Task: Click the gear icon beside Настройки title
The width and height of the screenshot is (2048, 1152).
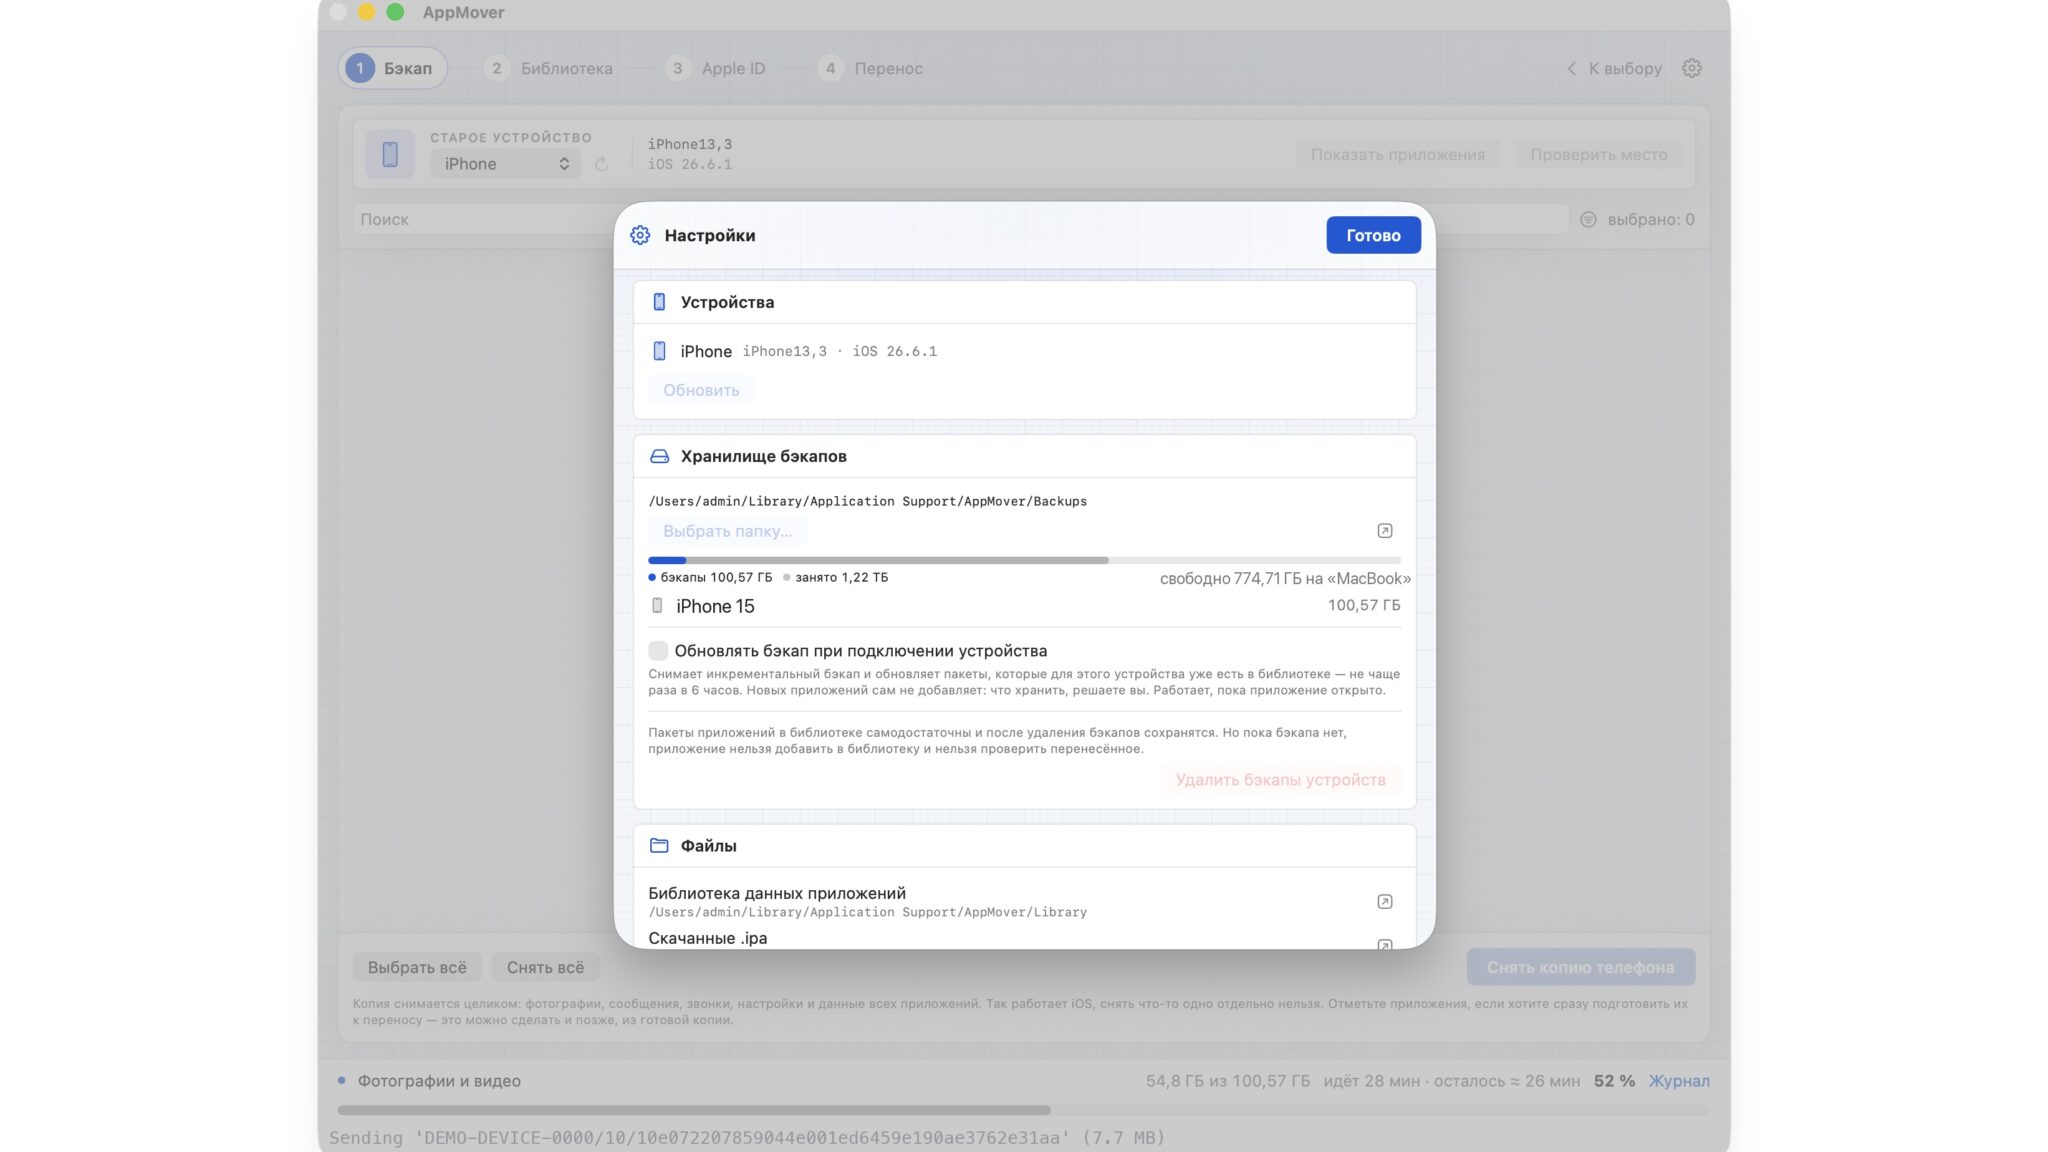Action: pos(640,235)
